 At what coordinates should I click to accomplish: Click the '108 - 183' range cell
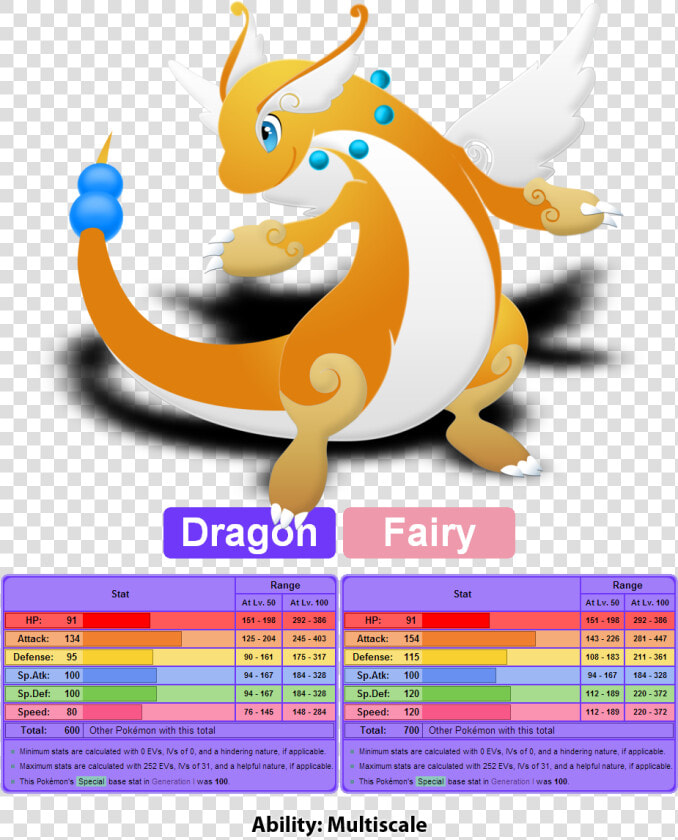pyautogui.click(x=602, y=657)
